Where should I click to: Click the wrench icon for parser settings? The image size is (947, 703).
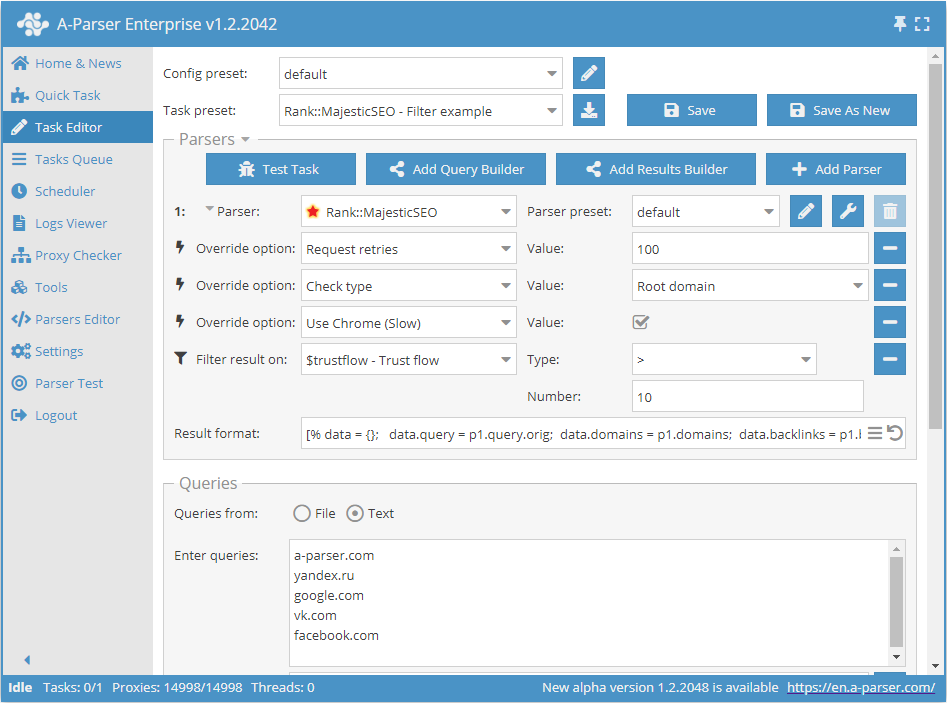pos(848,212)
